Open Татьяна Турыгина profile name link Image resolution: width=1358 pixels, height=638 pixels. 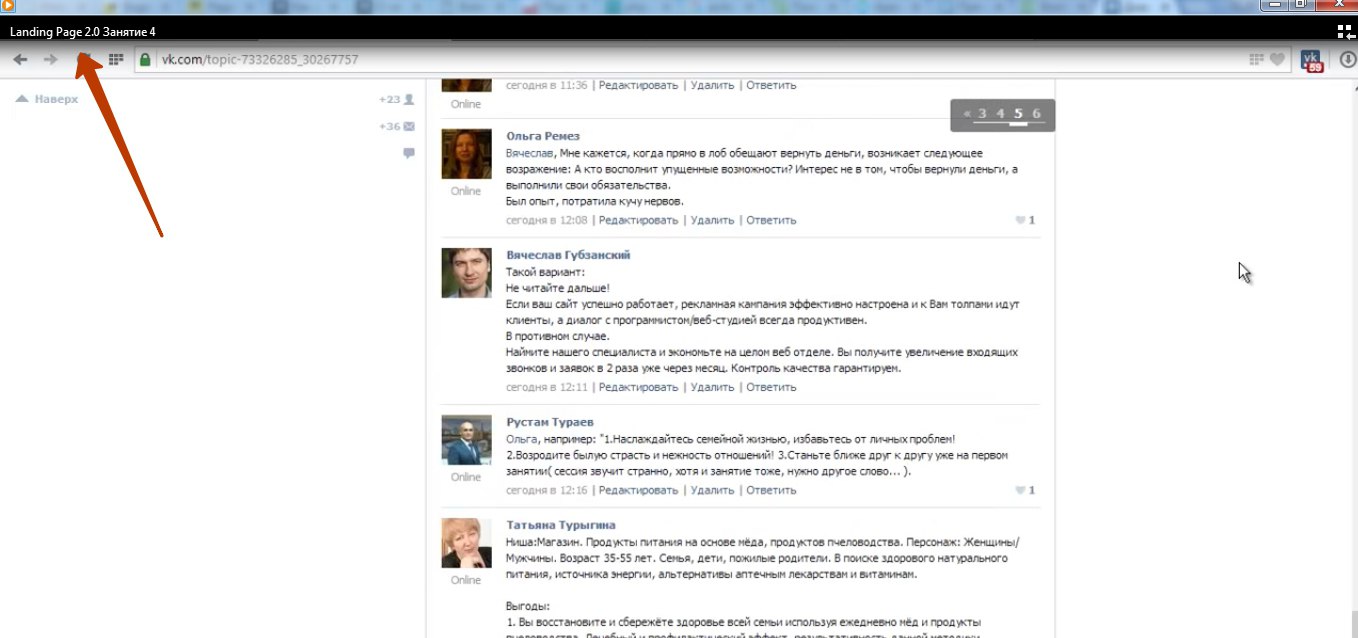pos(561,525)
